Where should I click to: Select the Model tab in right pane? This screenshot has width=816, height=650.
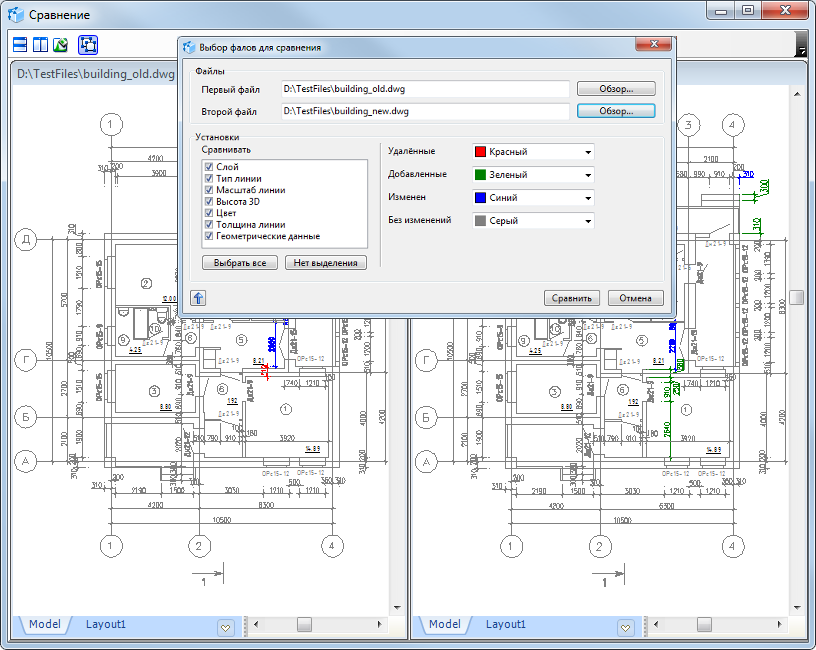click(x=444, y=624)
